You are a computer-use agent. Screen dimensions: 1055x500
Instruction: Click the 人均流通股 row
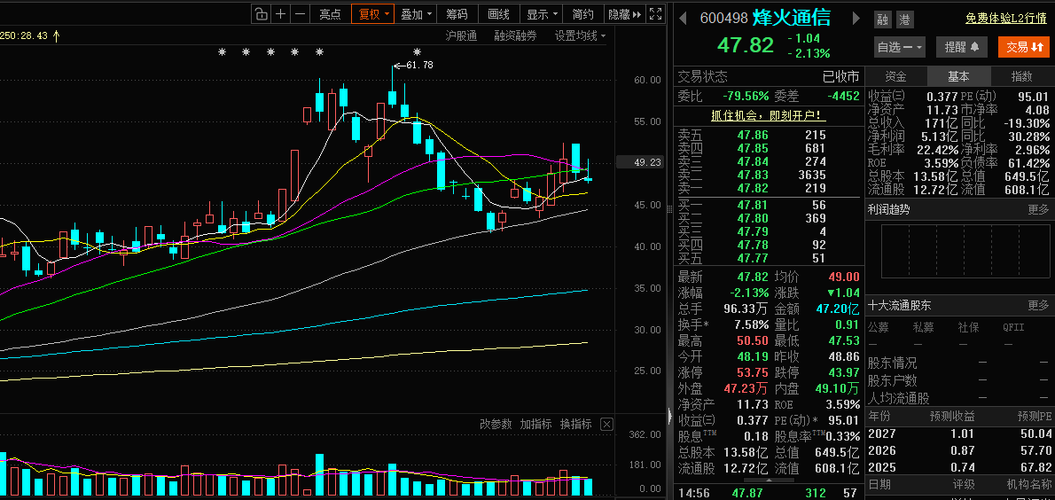pos(958,398)
